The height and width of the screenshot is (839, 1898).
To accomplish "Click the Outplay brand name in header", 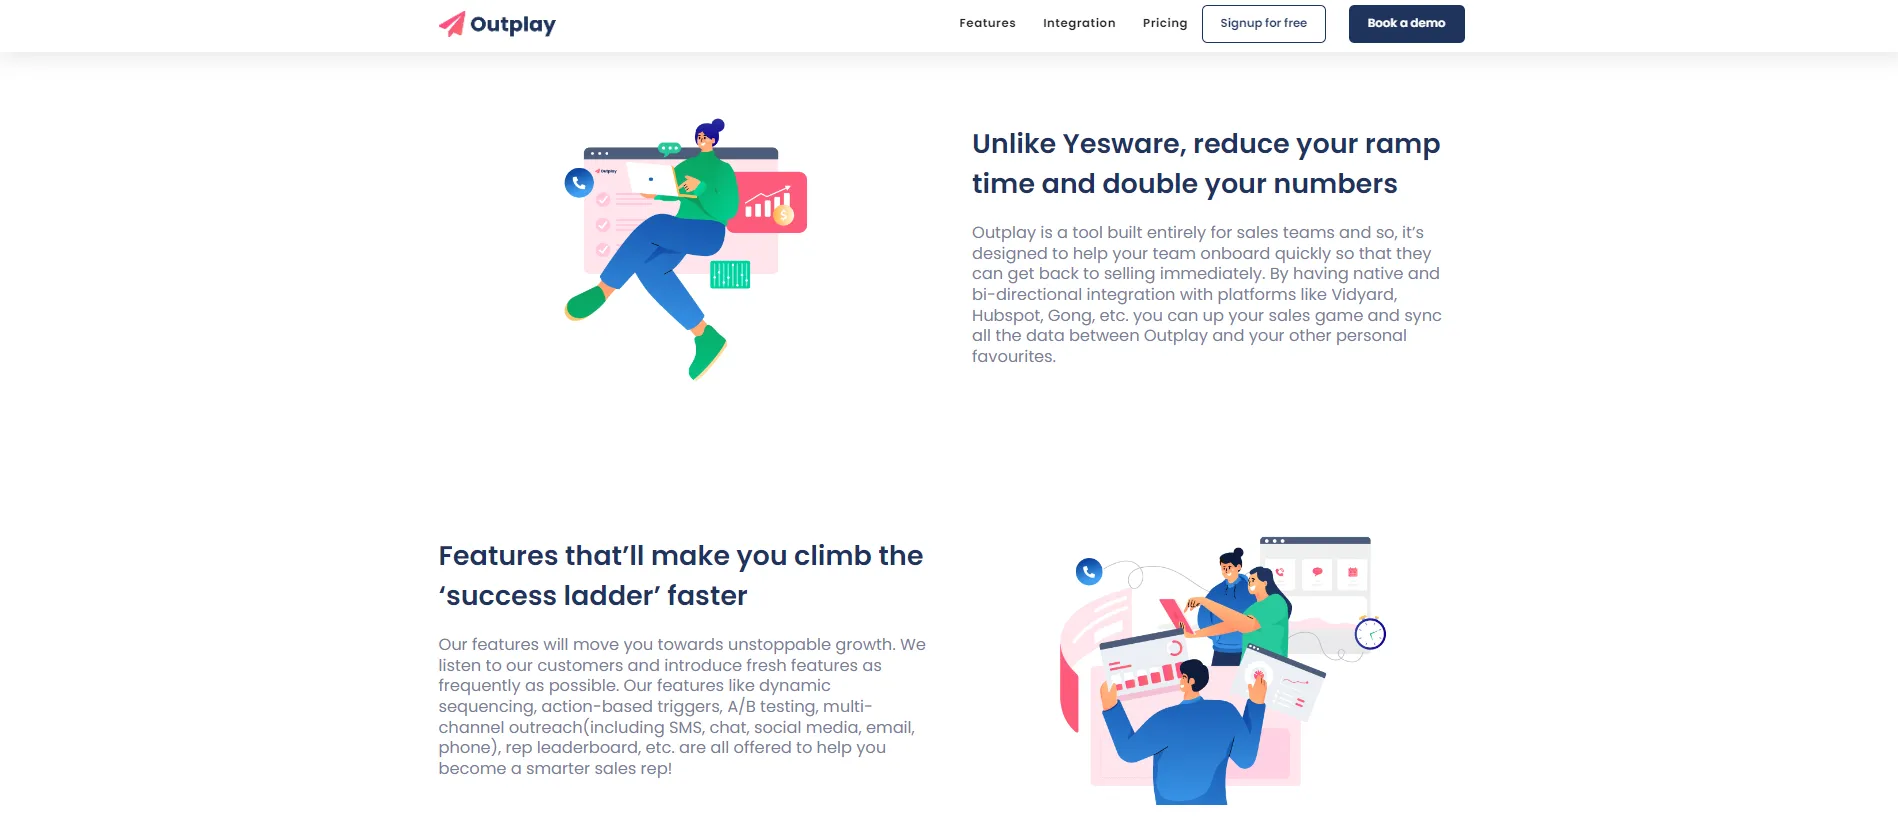I will click(x=513, y=24).
